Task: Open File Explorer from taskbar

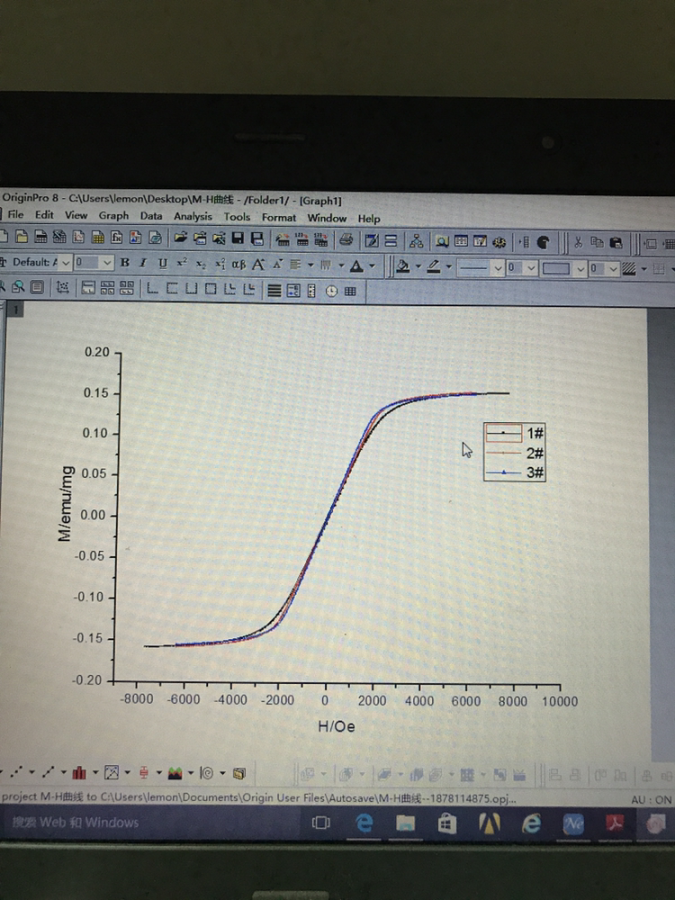Action: [405, 824]
